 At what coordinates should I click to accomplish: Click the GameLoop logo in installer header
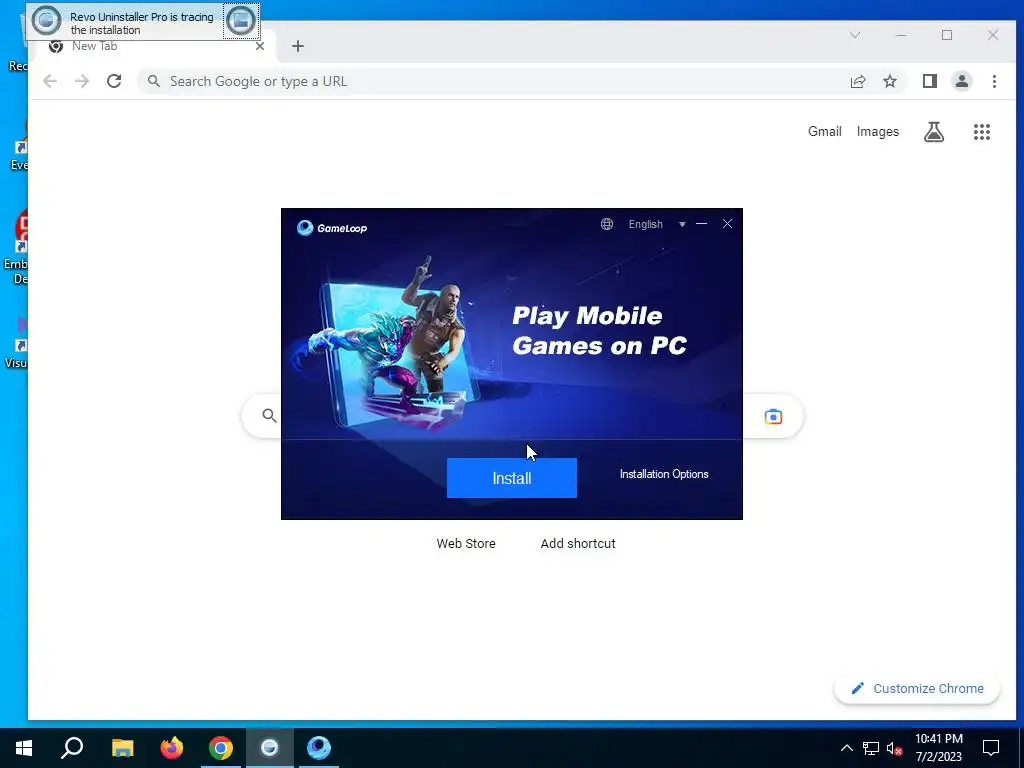332,228
